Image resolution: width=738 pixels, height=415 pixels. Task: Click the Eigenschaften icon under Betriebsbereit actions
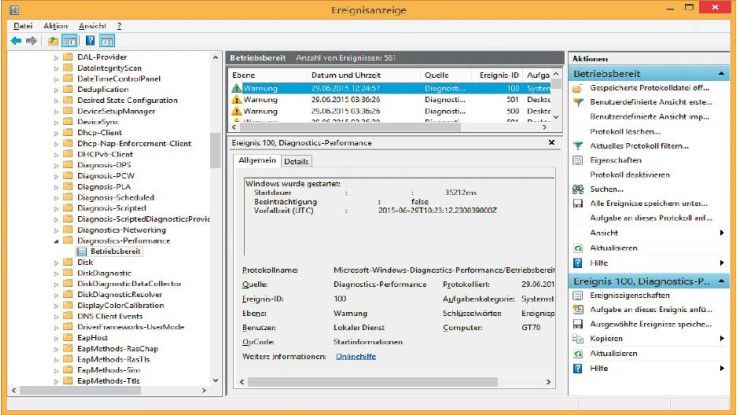coord(578,159)
